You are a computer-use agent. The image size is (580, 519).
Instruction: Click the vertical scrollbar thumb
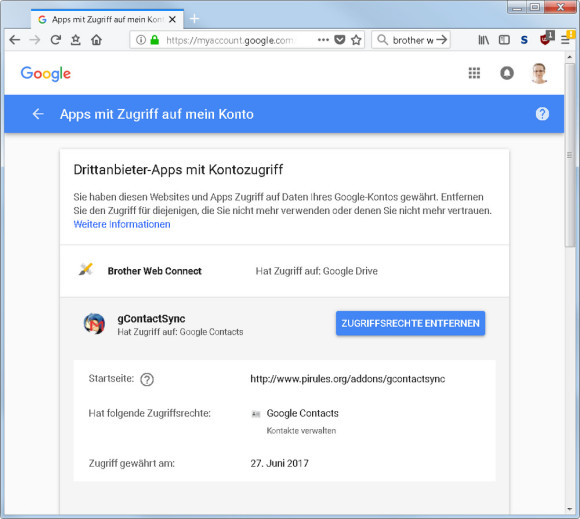click(570, 155)
